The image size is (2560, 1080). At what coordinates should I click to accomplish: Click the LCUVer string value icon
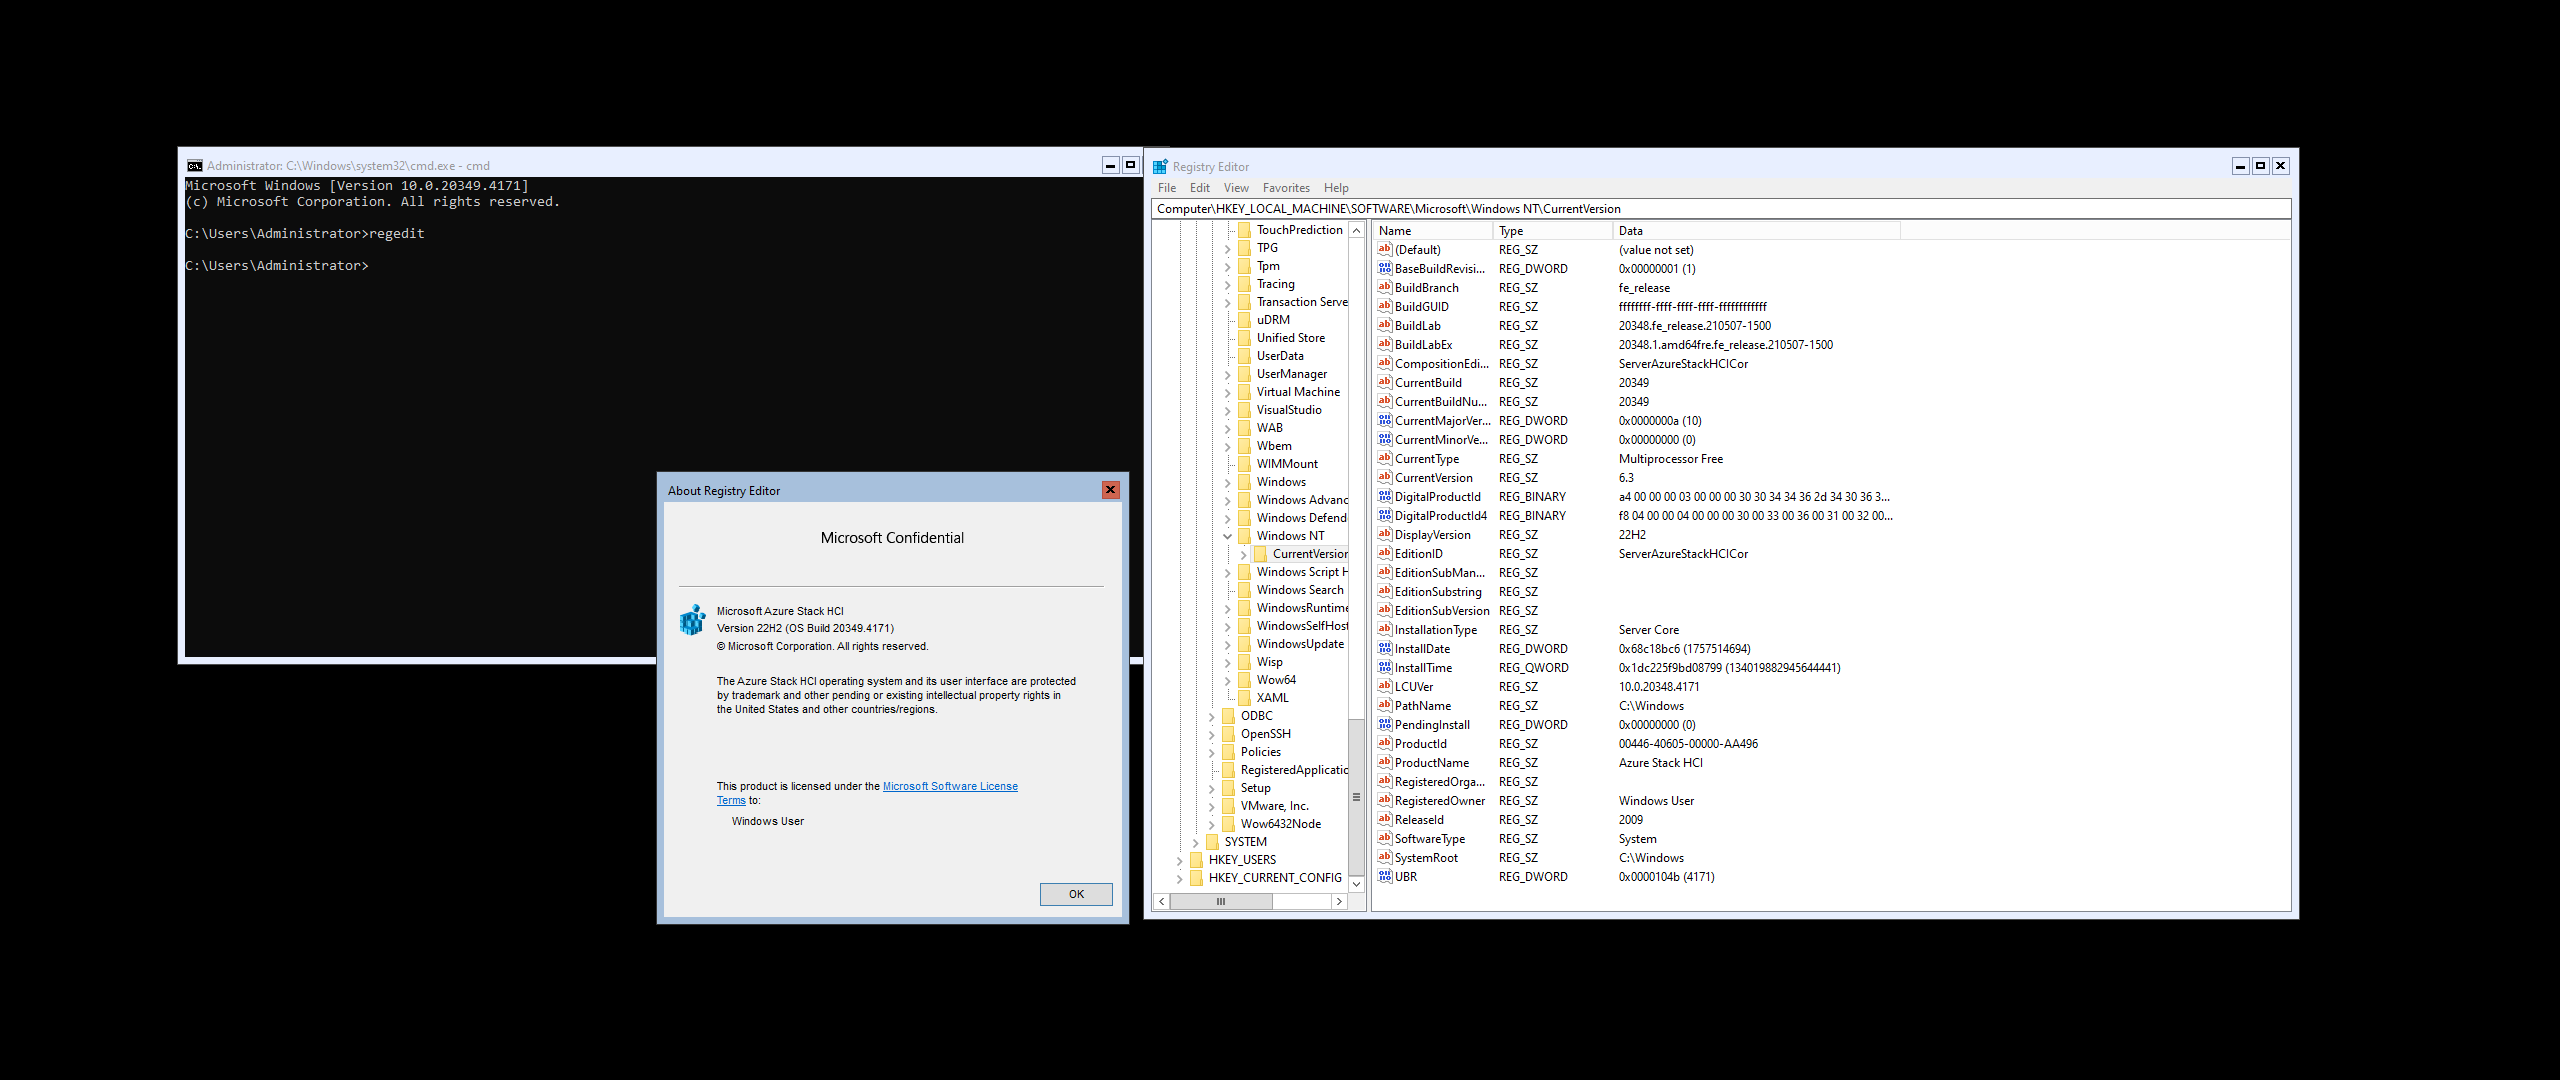(x=1384, y=687)
